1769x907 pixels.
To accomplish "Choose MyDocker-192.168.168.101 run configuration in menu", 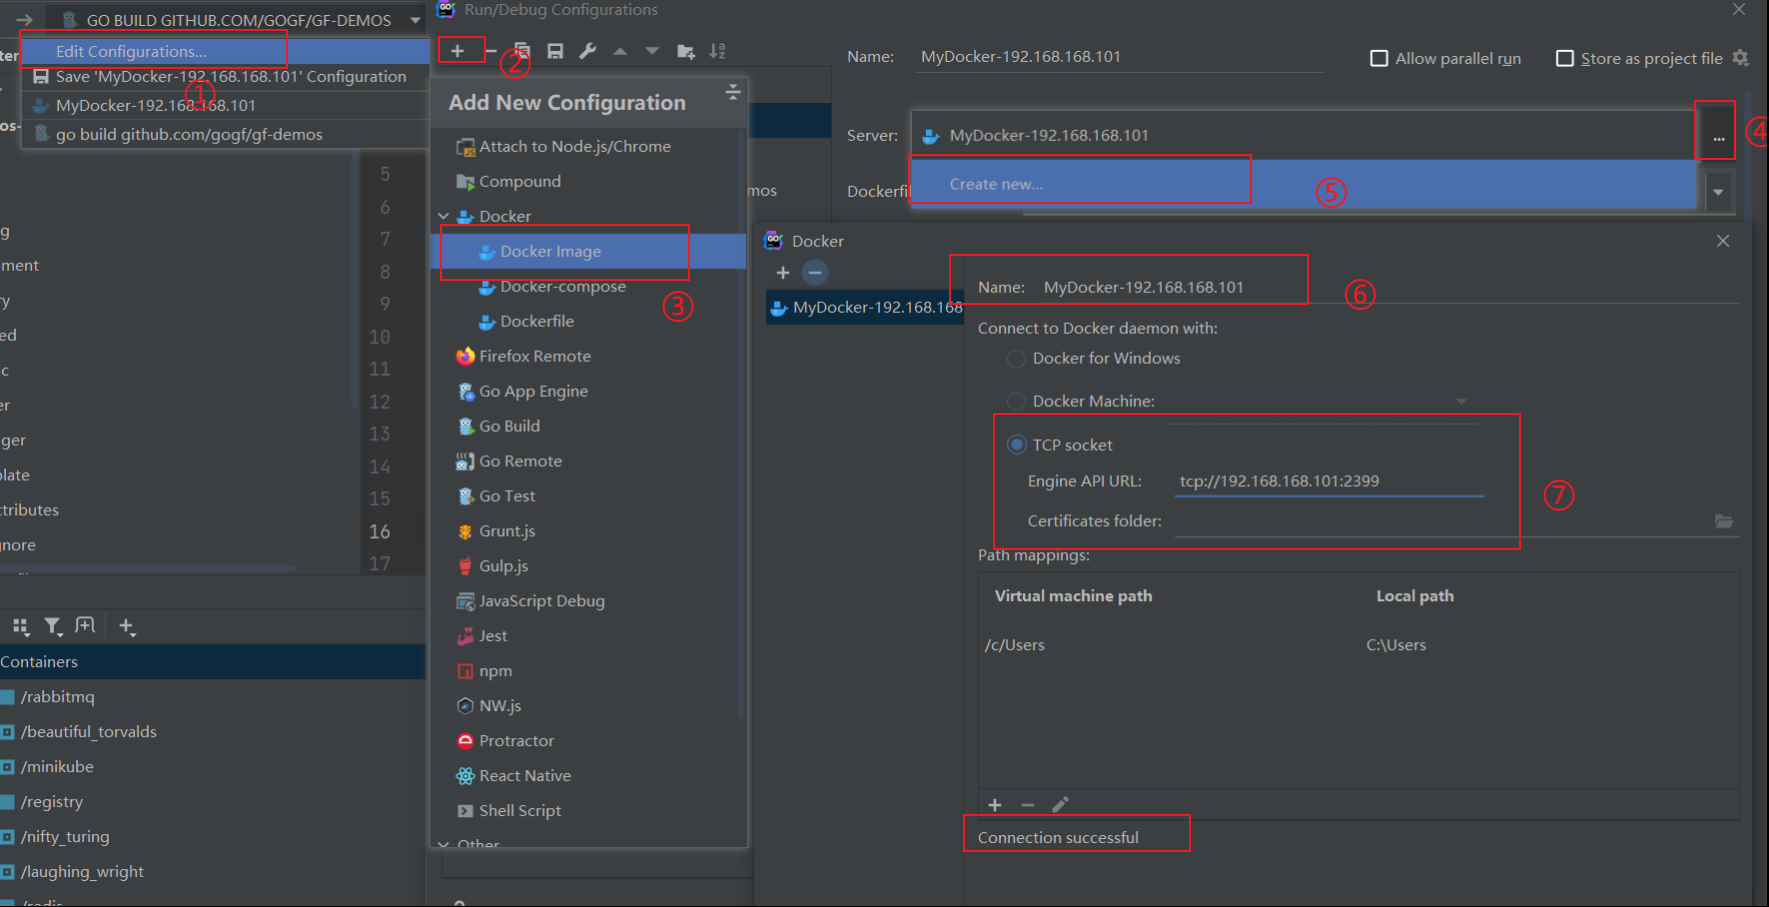I will (x=226, y=105).
